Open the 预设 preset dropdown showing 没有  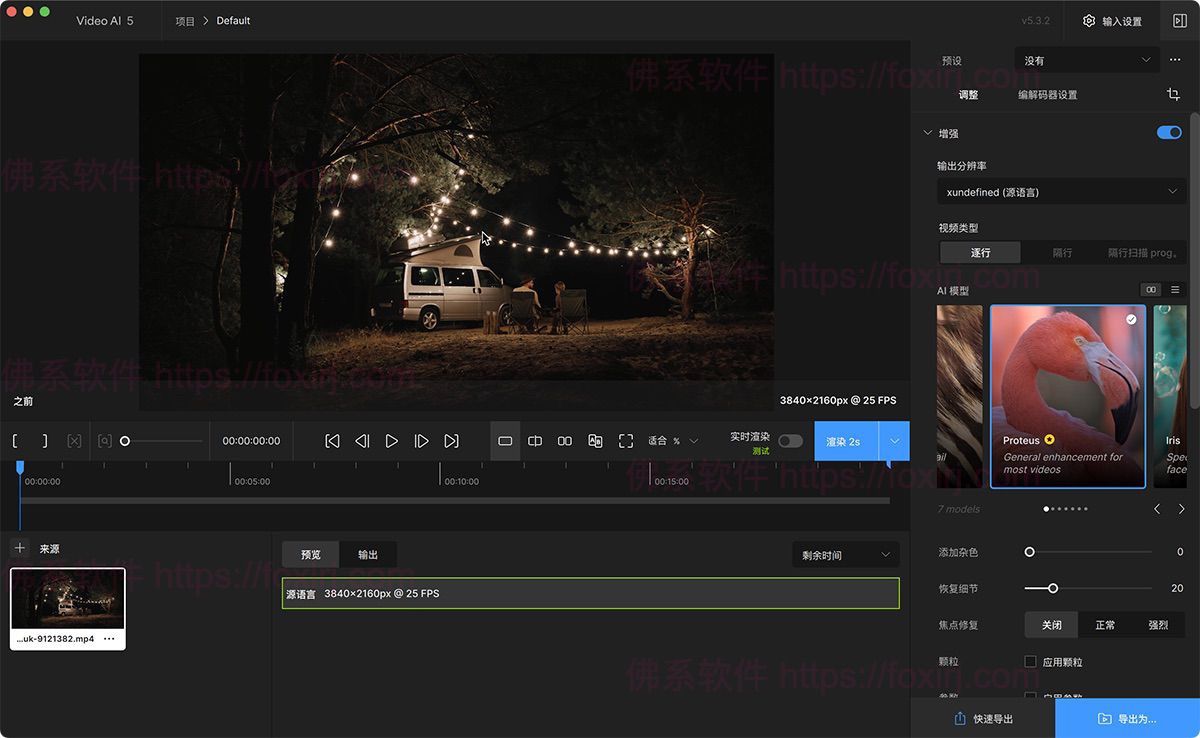[x=1086, y=59]
